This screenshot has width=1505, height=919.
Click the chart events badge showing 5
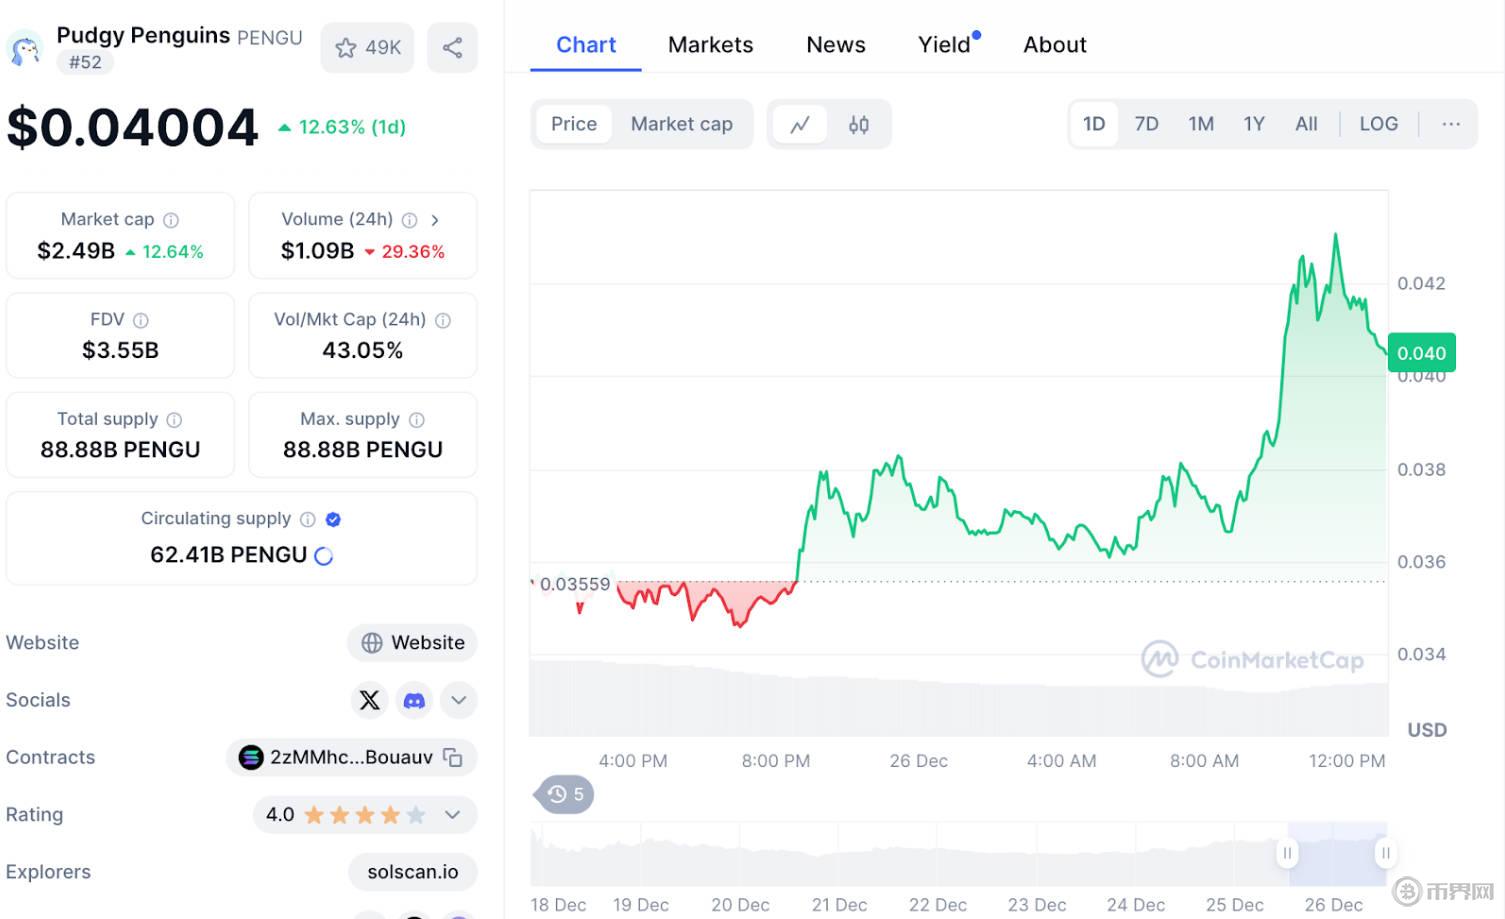tap(566, 794)
